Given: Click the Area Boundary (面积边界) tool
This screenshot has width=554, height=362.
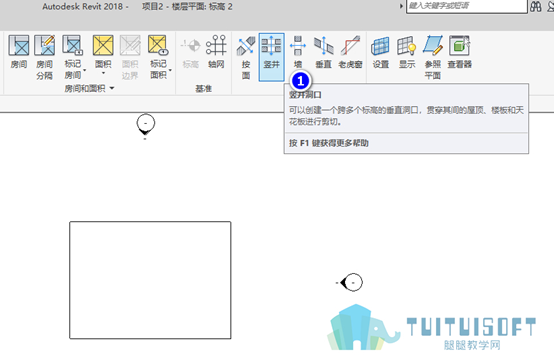Looking at the screenshot, I should [x=130, y=57].
